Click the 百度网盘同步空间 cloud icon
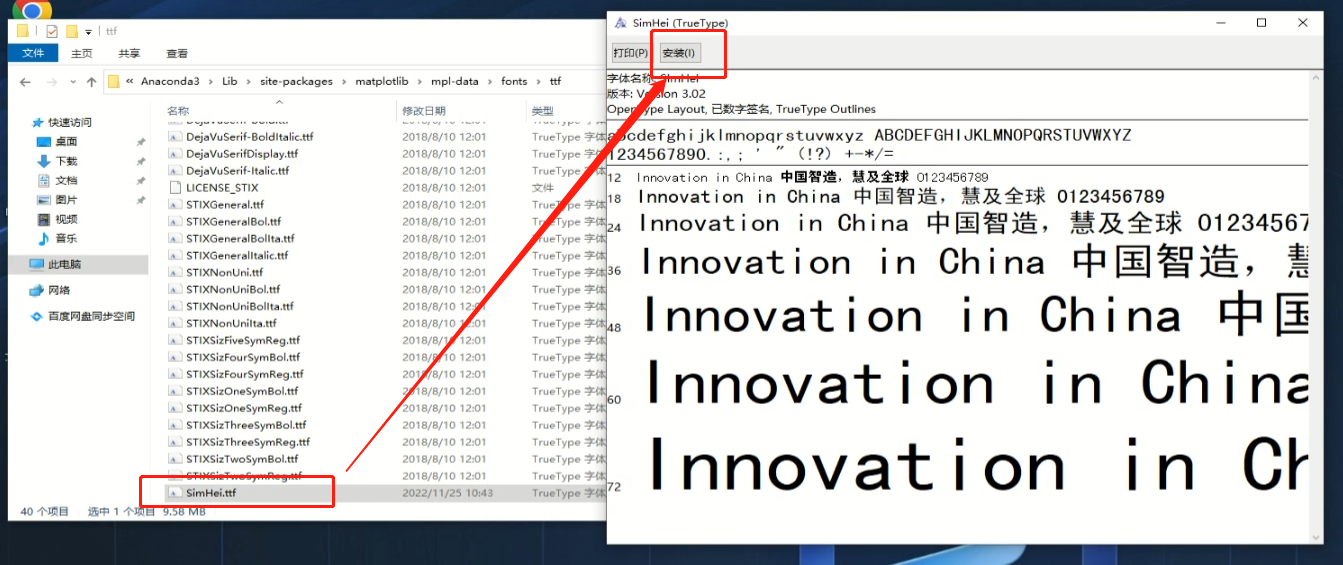The width and height of the screenshot is (1343, 565). point(37,316)
